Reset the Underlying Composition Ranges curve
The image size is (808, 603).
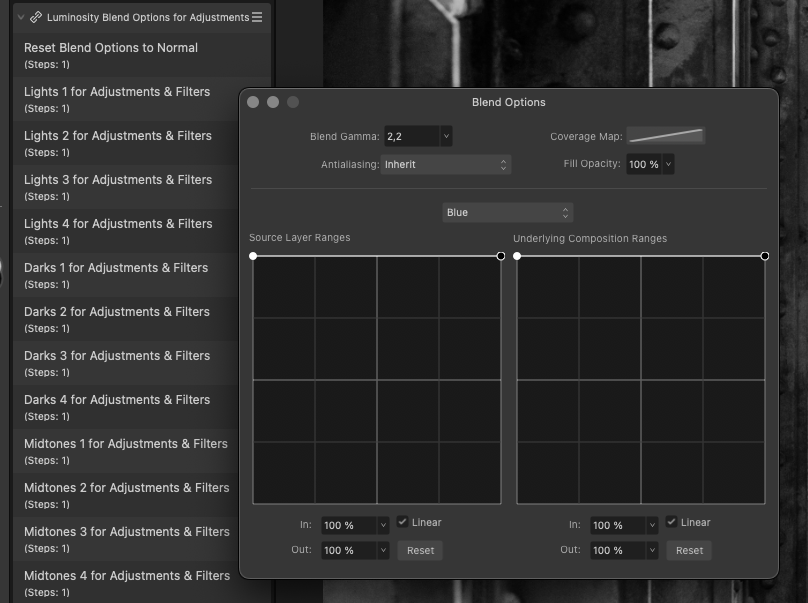(689, 550)
